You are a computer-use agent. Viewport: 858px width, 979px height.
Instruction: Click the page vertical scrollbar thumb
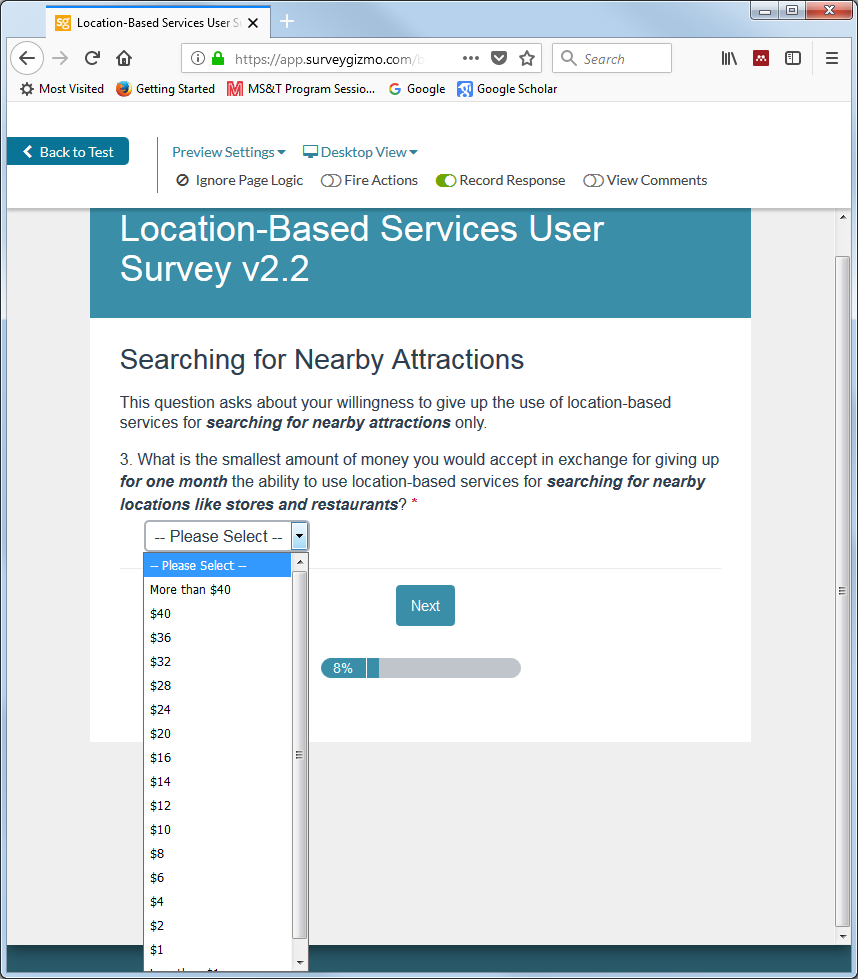click(843, 591)
